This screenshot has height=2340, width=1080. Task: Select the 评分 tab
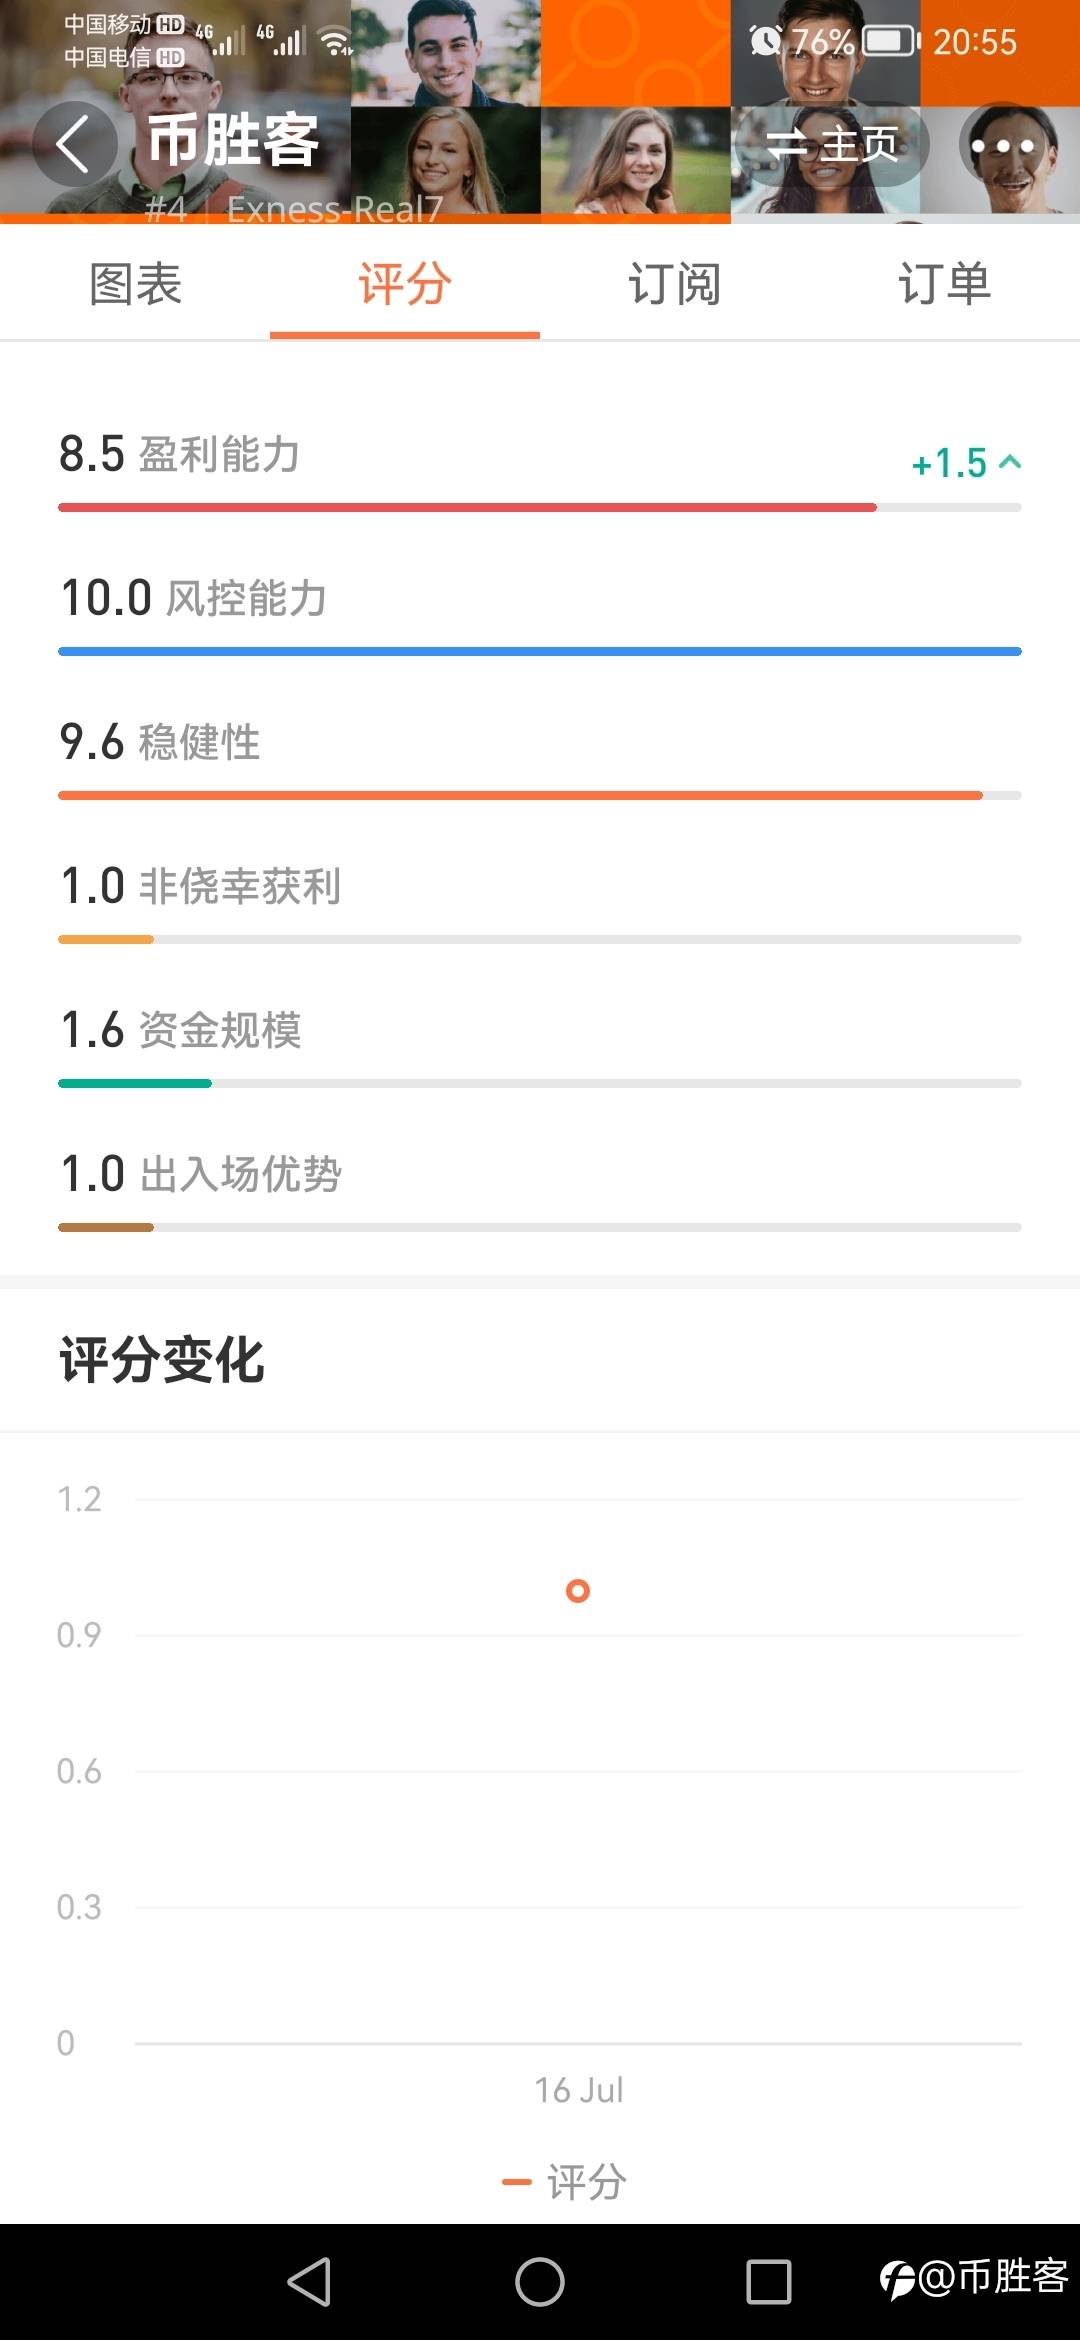pos(405,284)
